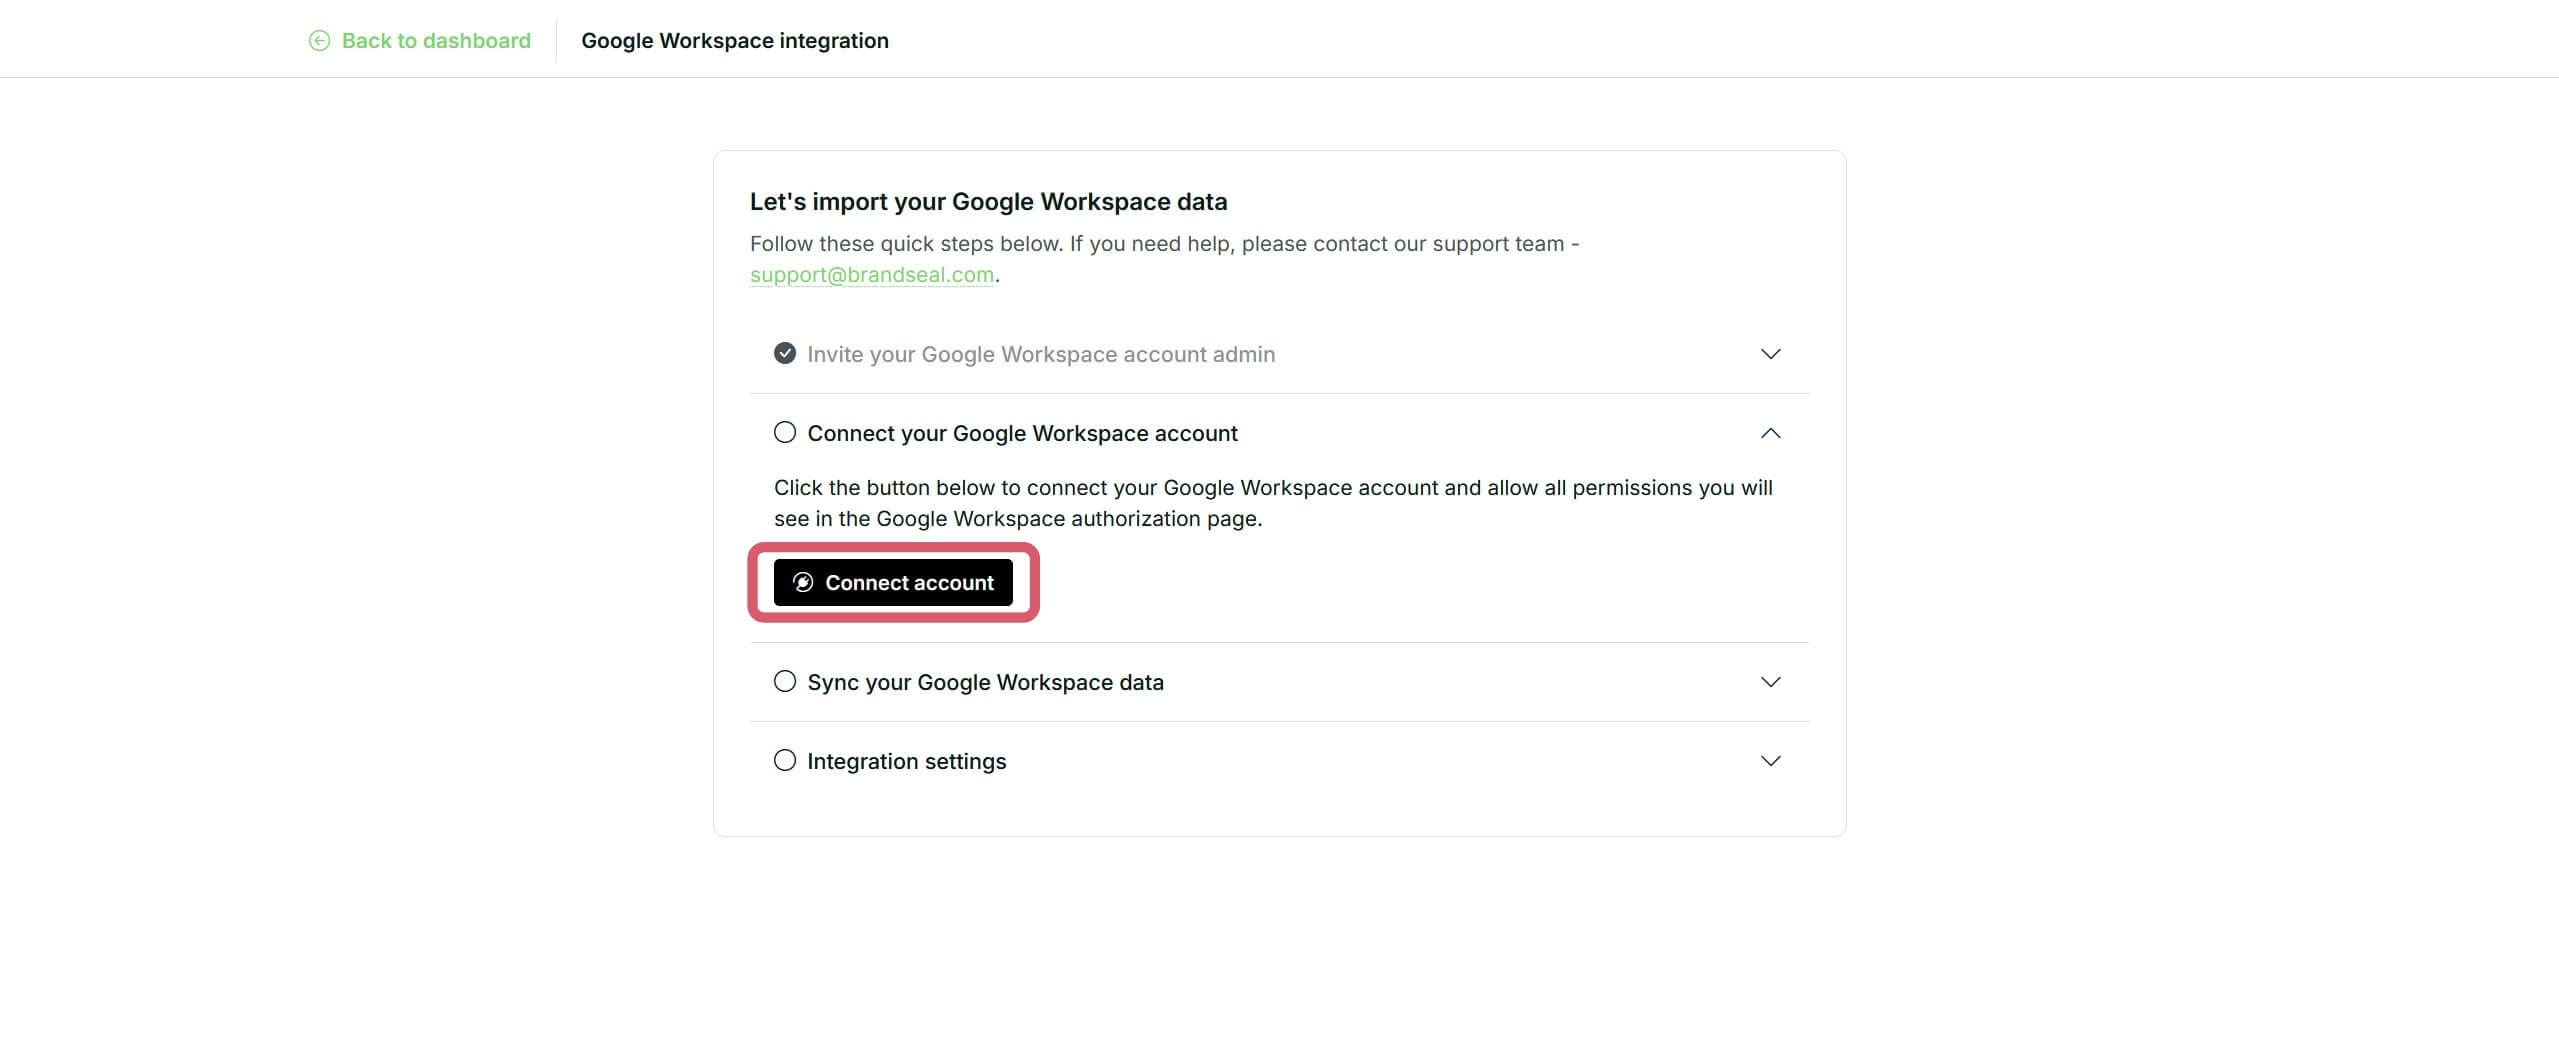The height and width of the screenshot is (1039, 2559).
Task: Click the checkmark icon on the completed admin step
Action: coord(784,353)
